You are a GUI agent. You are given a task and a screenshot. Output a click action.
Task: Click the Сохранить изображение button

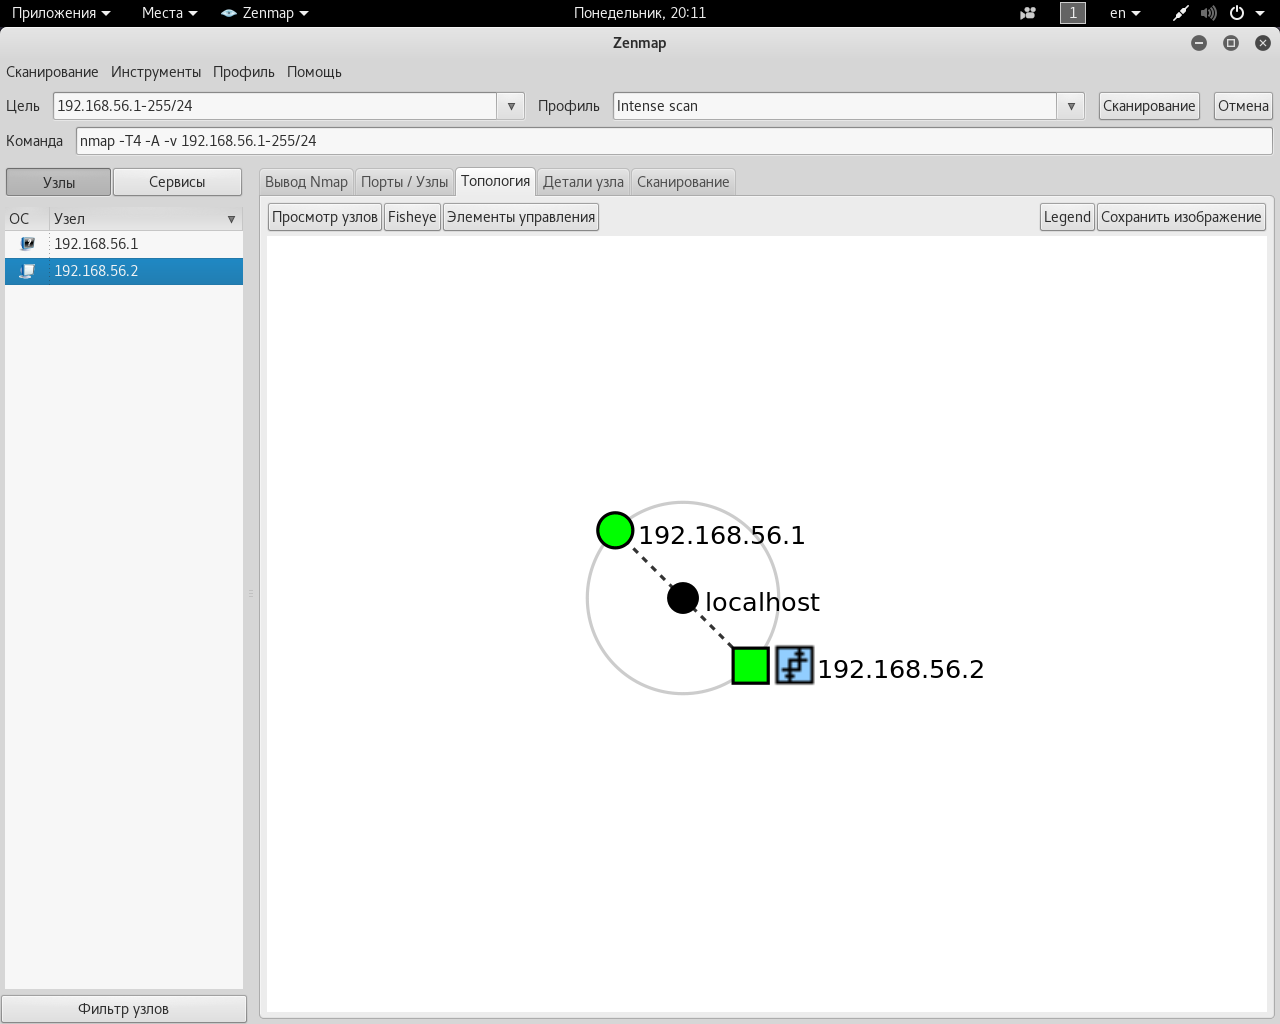coord(1181,217)
